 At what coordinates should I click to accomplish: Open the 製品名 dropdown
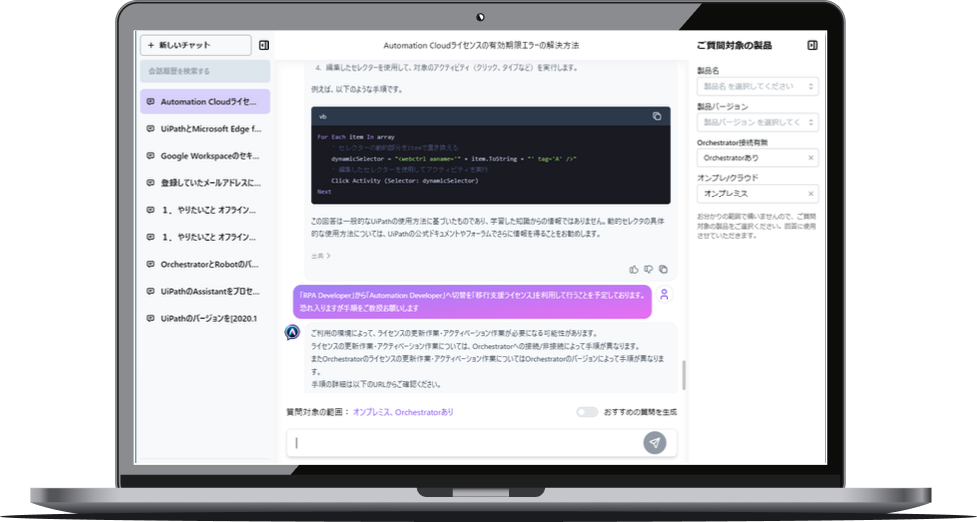[758, 87]
